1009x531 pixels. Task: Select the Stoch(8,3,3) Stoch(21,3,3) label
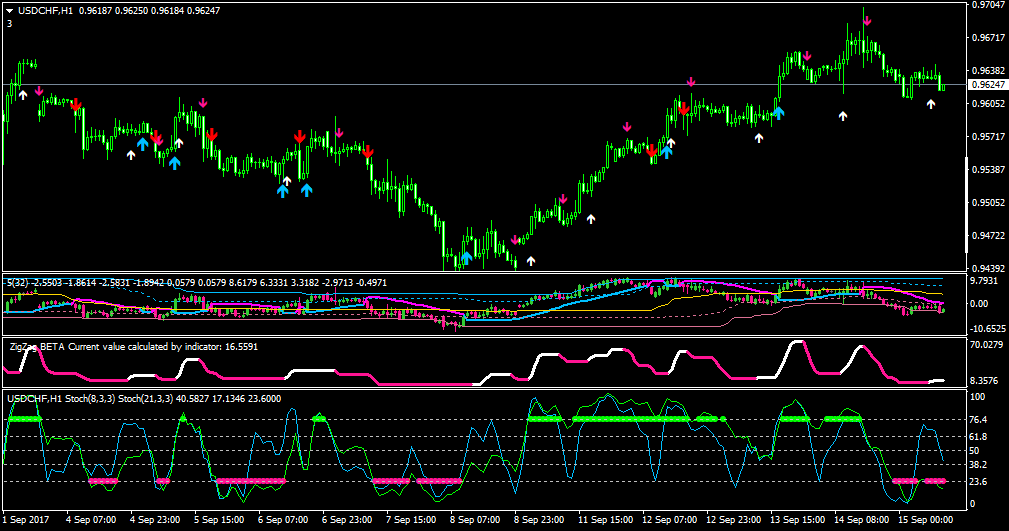coord(144,399)
